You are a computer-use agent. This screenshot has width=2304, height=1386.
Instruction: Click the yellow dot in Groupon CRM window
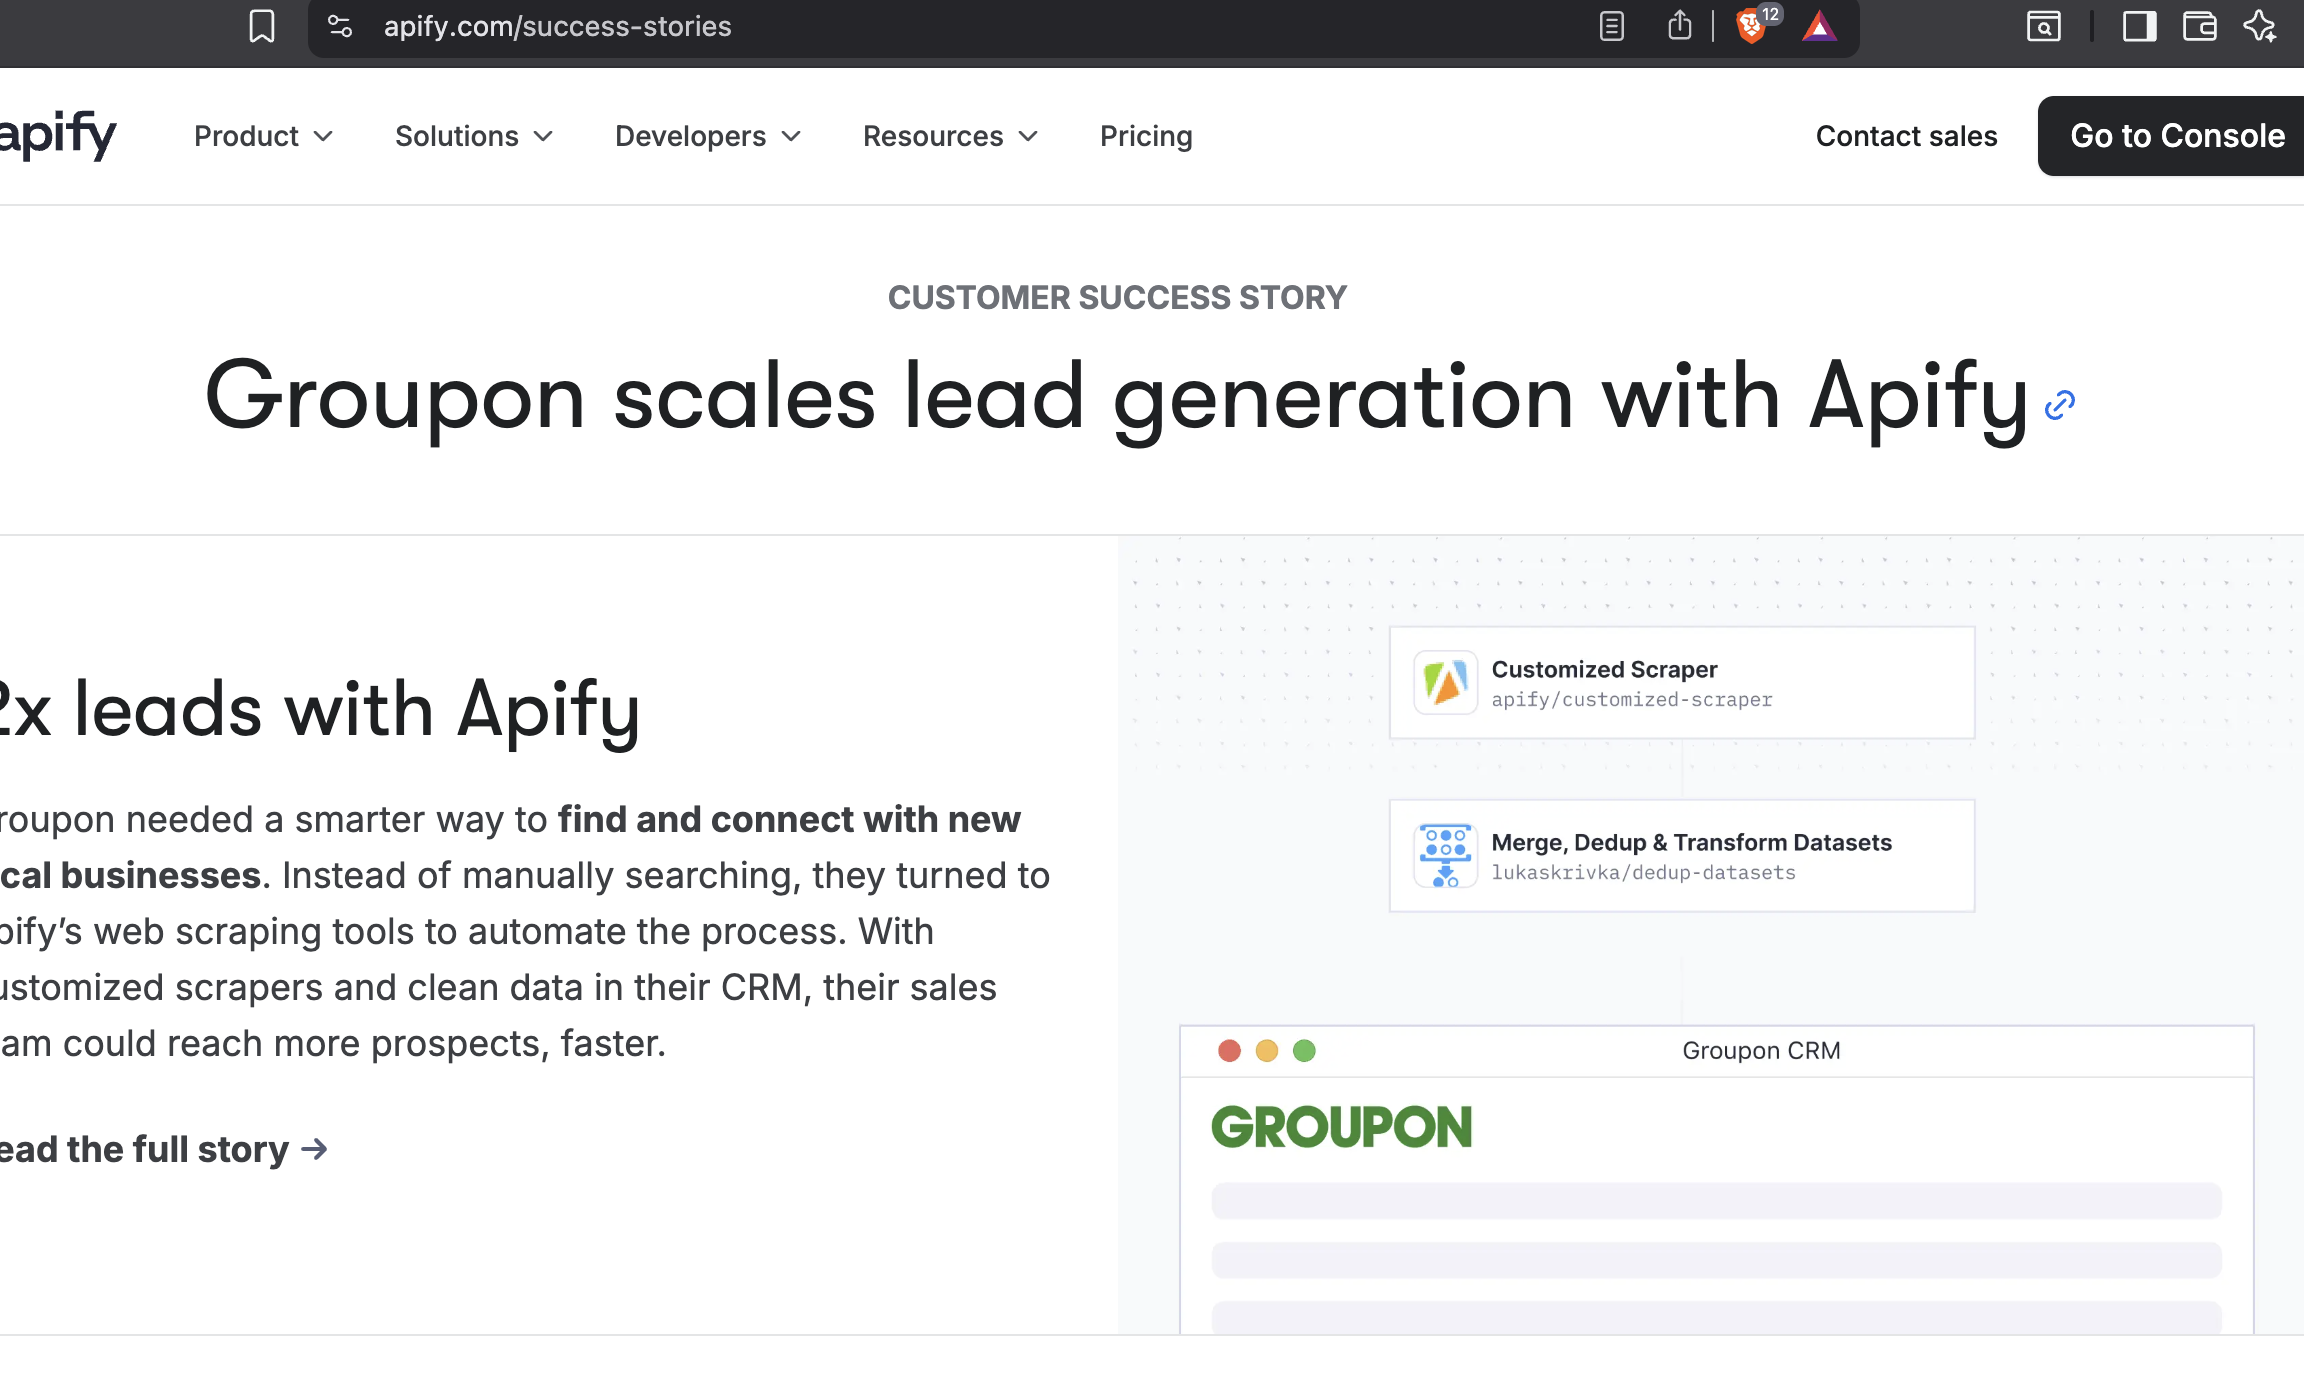[x=1267, y=1051]
